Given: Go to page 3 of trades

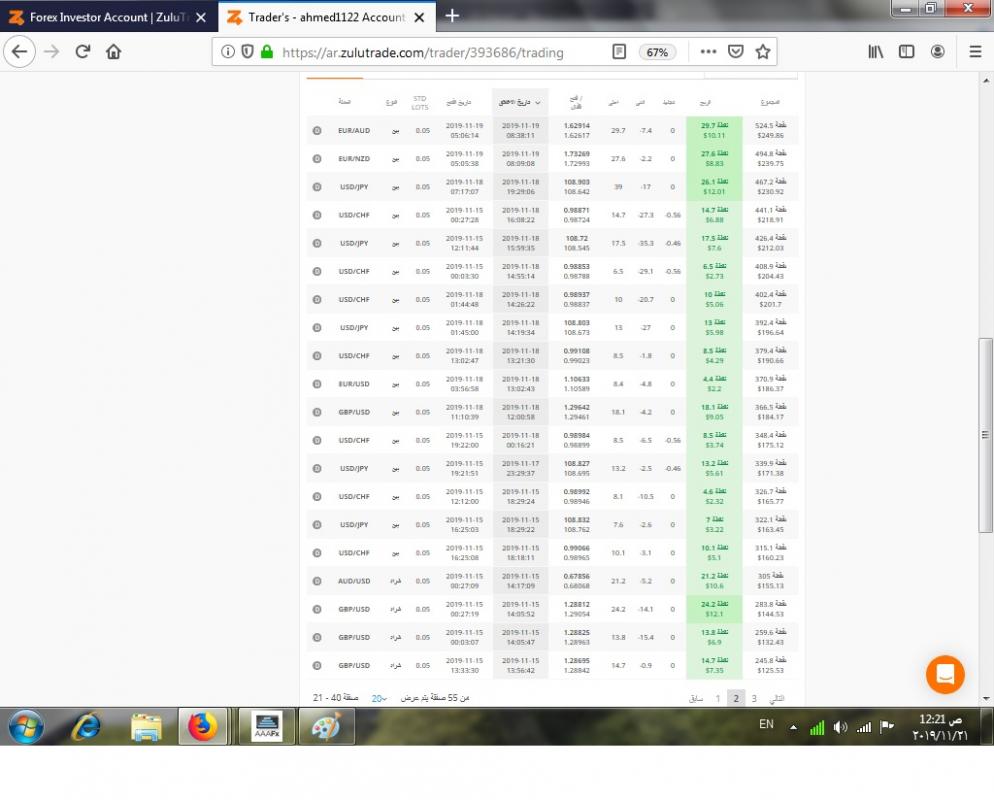Looking at the screenshot, I should (754, 699).
